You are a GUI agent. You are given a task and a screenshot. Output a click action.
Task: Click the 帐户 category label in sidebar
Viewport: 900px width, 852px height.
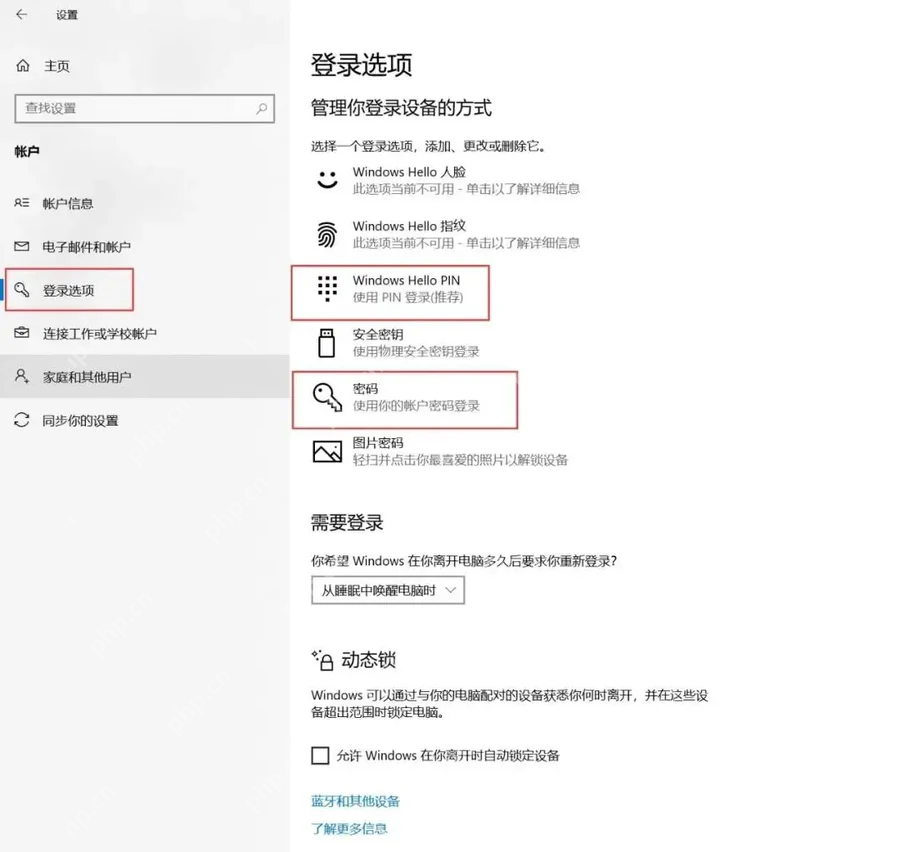click(27, 152)
